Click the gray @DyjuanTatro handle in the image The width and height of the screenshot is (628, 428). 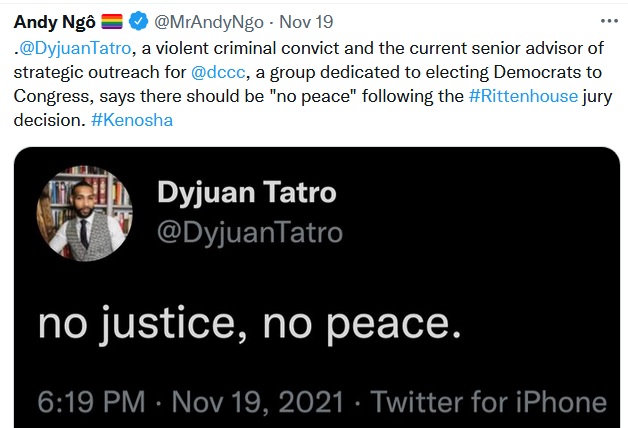(250, 232)
